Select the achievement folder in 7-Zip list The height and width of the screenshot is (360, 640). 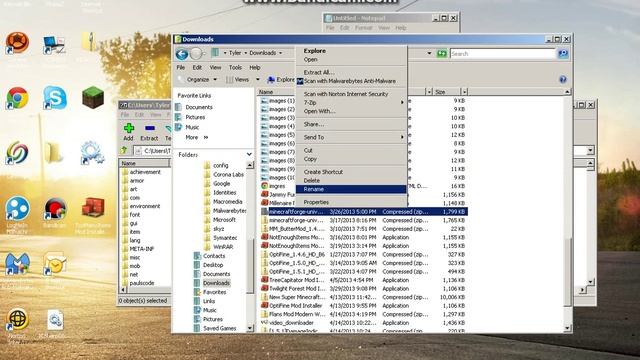(x=145, y=172)
